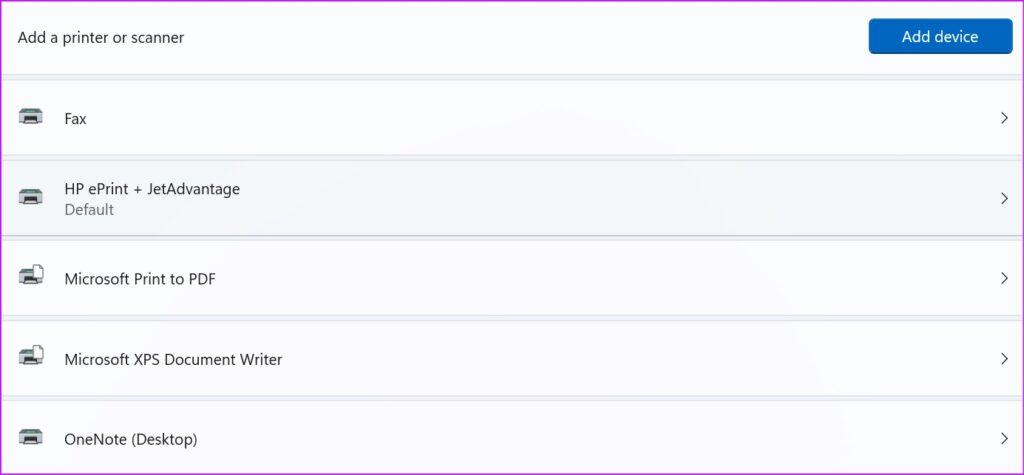Open the OneNote (Desktop) chevron arrow
The image size is (1024, 475).
pos(1004,438)
